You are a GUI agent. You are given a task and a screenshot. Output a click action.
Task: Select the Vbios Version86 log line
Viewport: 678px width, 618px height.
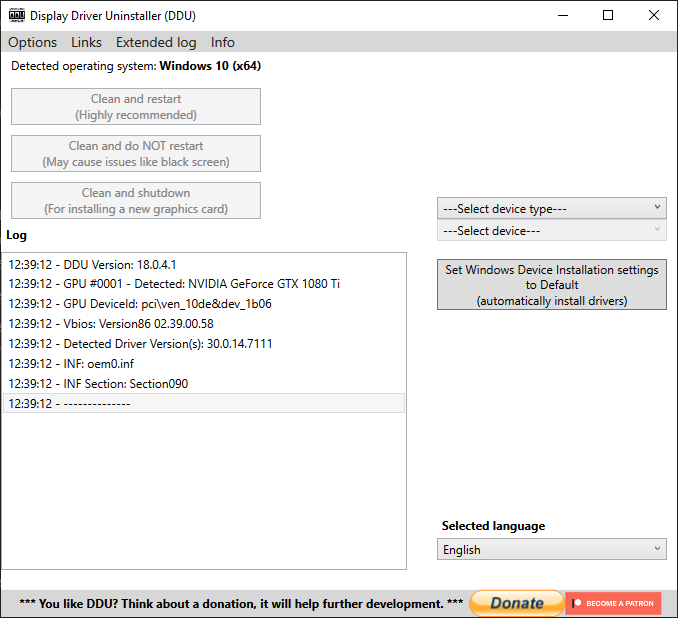[x=204, y=323]
